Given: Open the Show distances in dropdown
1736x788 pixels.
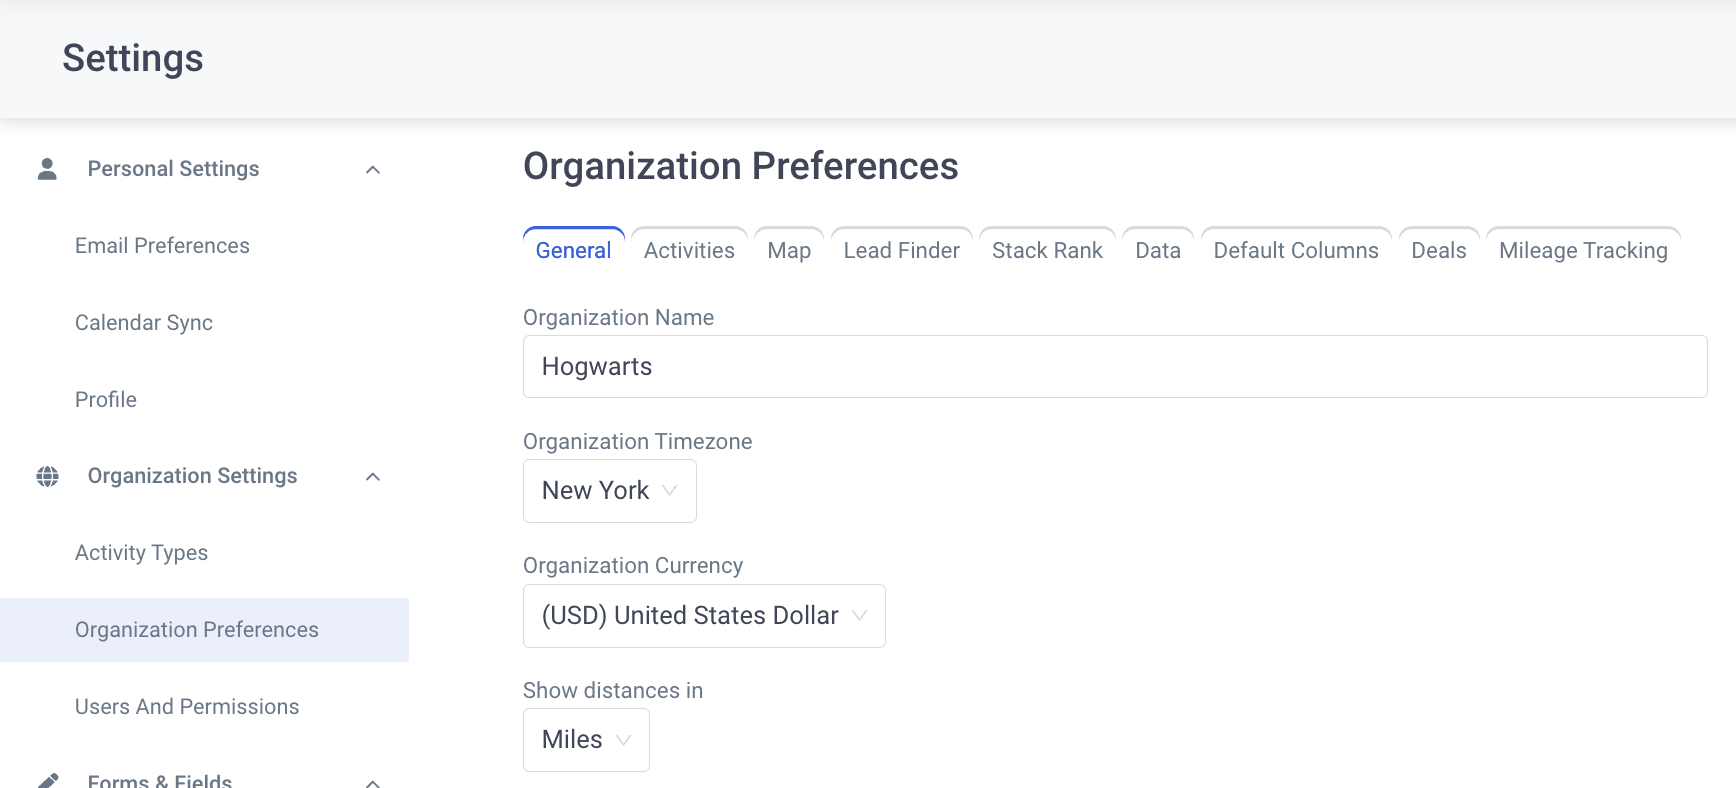Looking at the screenshot, I should pos(586,740).
